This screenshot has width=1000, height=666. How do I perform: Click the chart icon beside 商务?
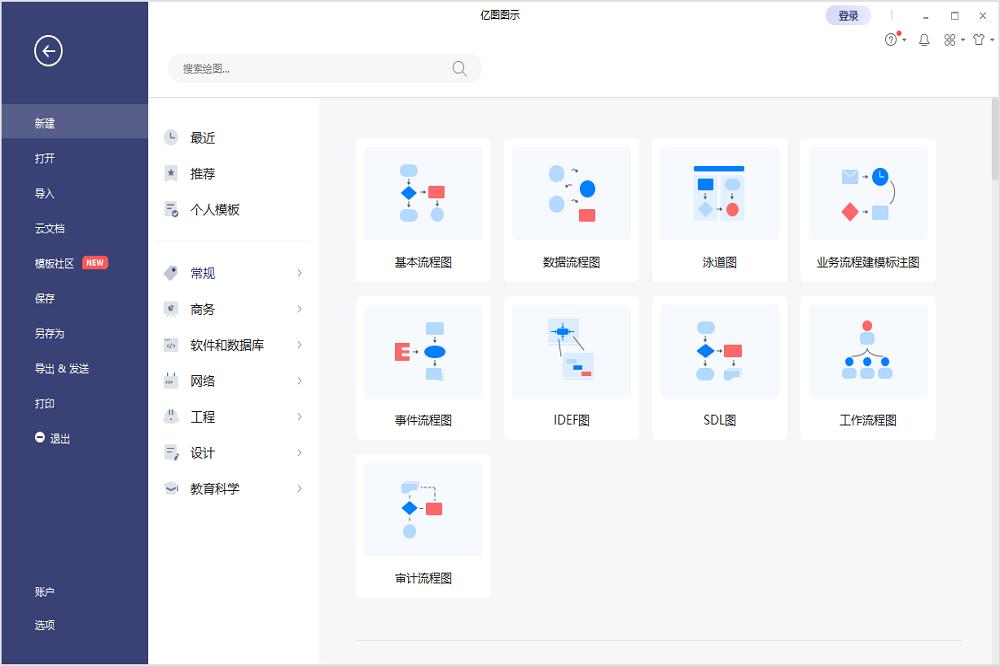click(171, 309)
